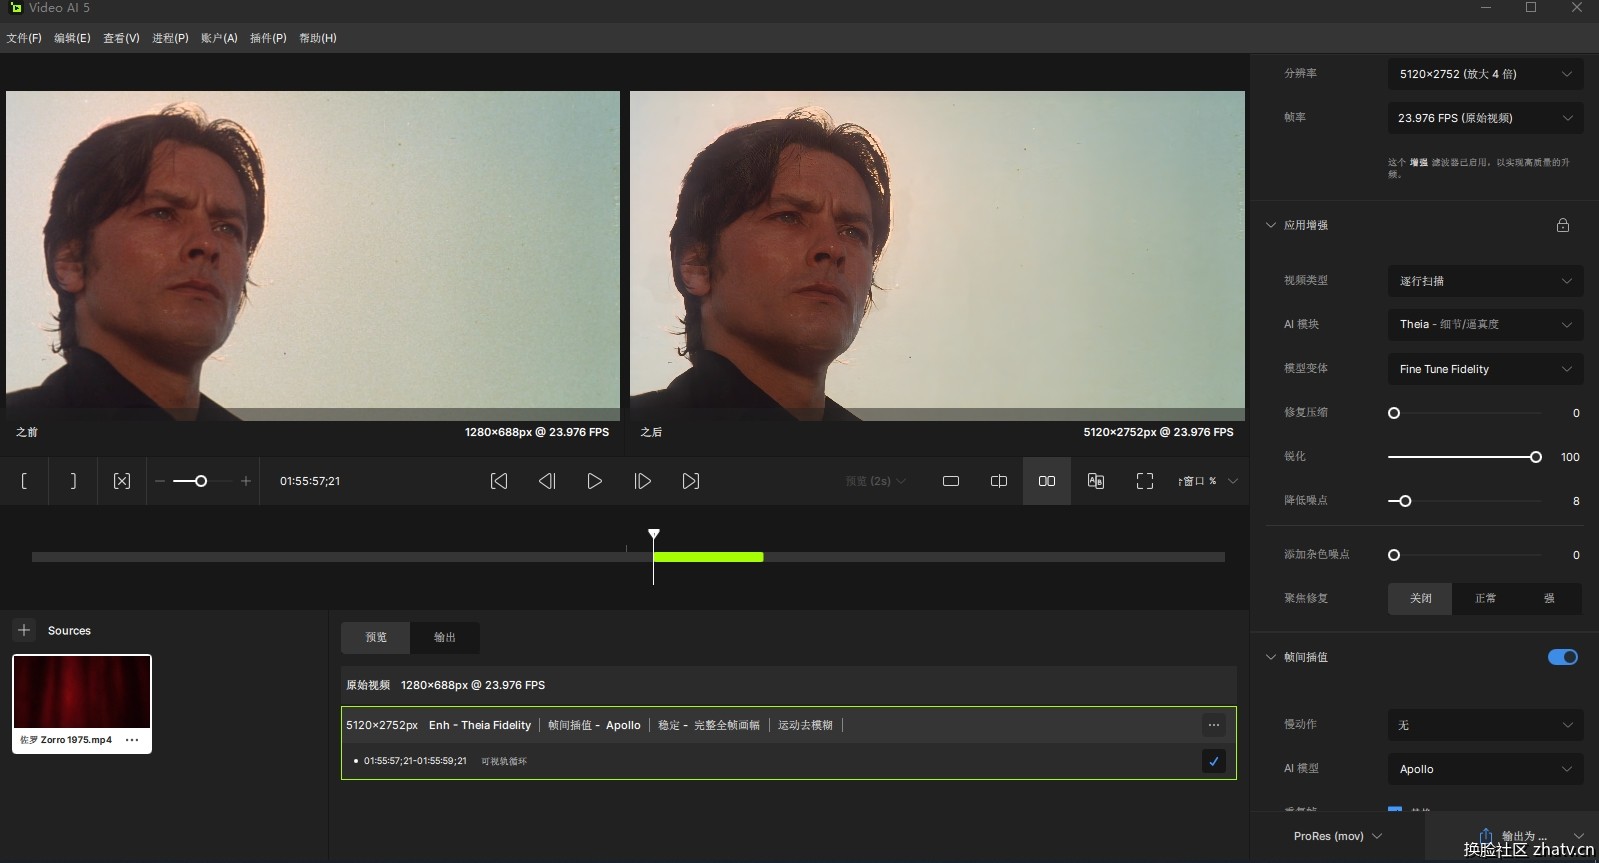The image size is (1599, 863).
Task: Click the enhancement lock icon
Action: [x=1563, y=225]
